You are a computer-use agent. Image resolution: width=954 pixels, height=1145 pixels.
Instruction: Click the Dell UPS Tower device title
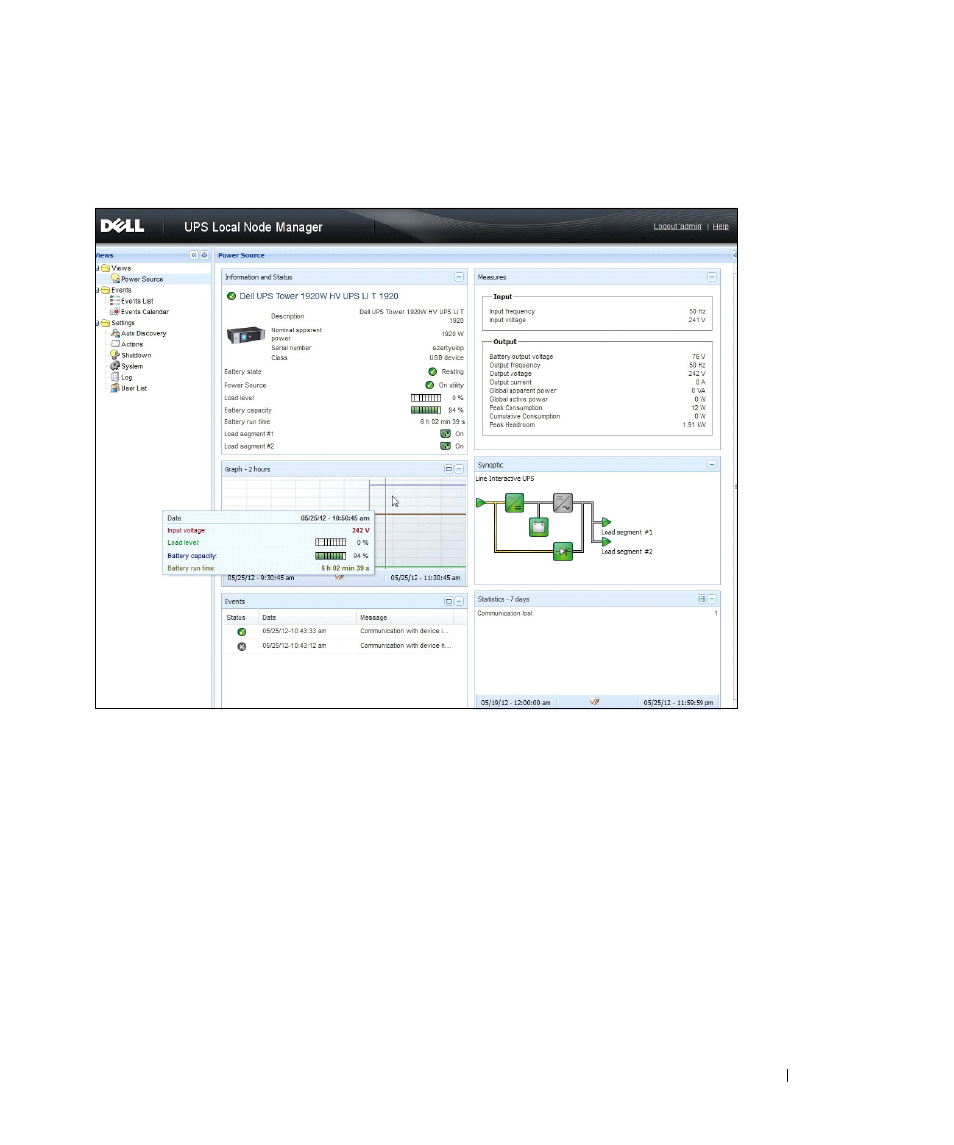[x=319, y=296]
